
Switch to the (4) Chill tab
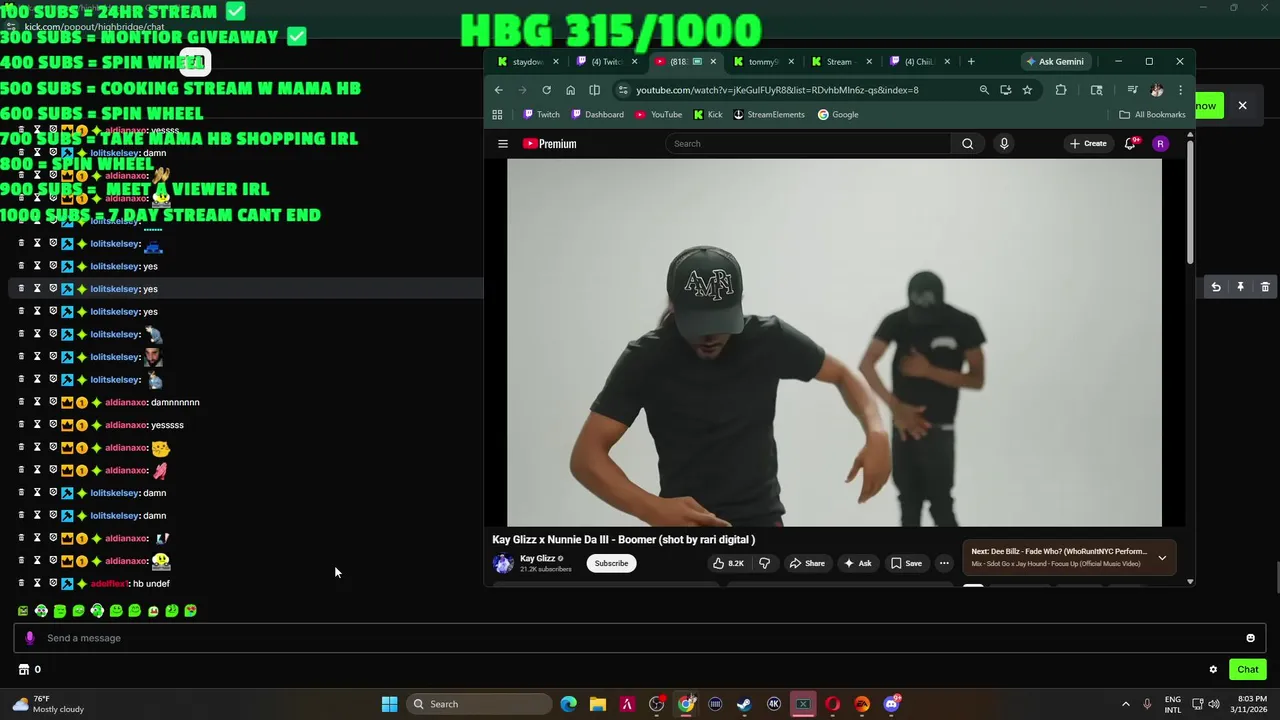click(x=920, y=62)
